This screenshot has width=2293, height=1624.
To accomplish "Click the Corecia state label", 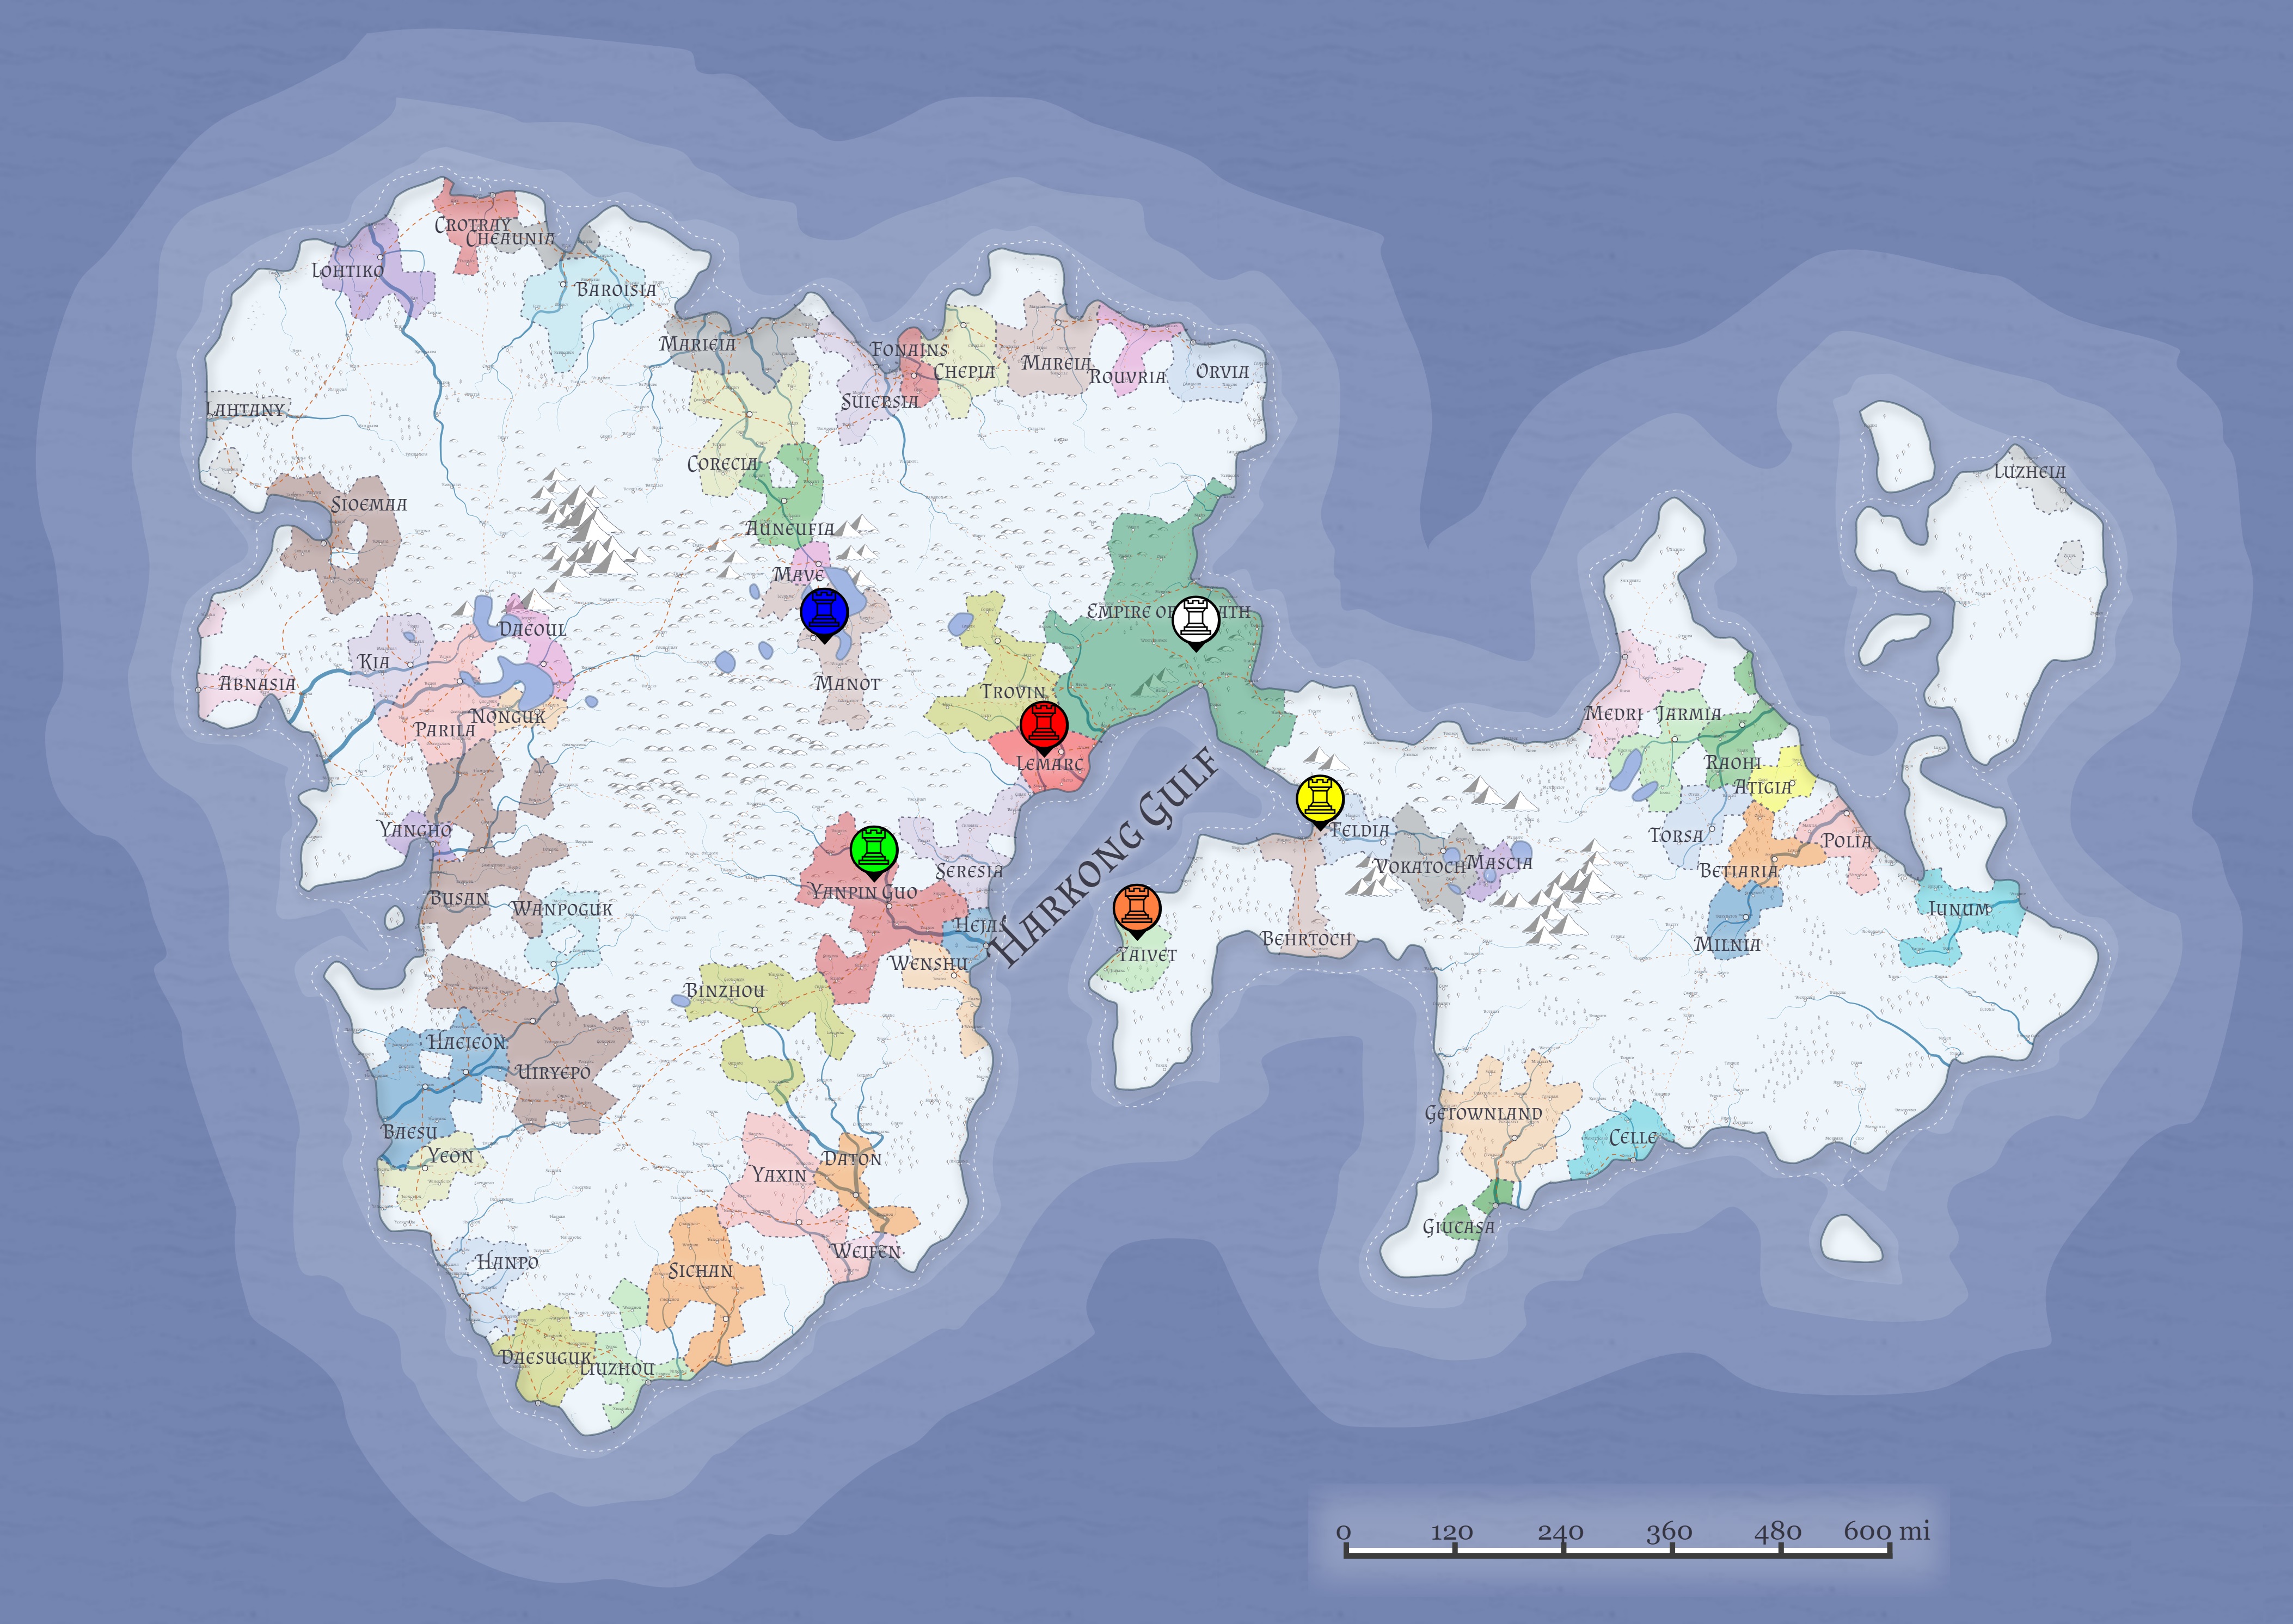I will (722, 464).
